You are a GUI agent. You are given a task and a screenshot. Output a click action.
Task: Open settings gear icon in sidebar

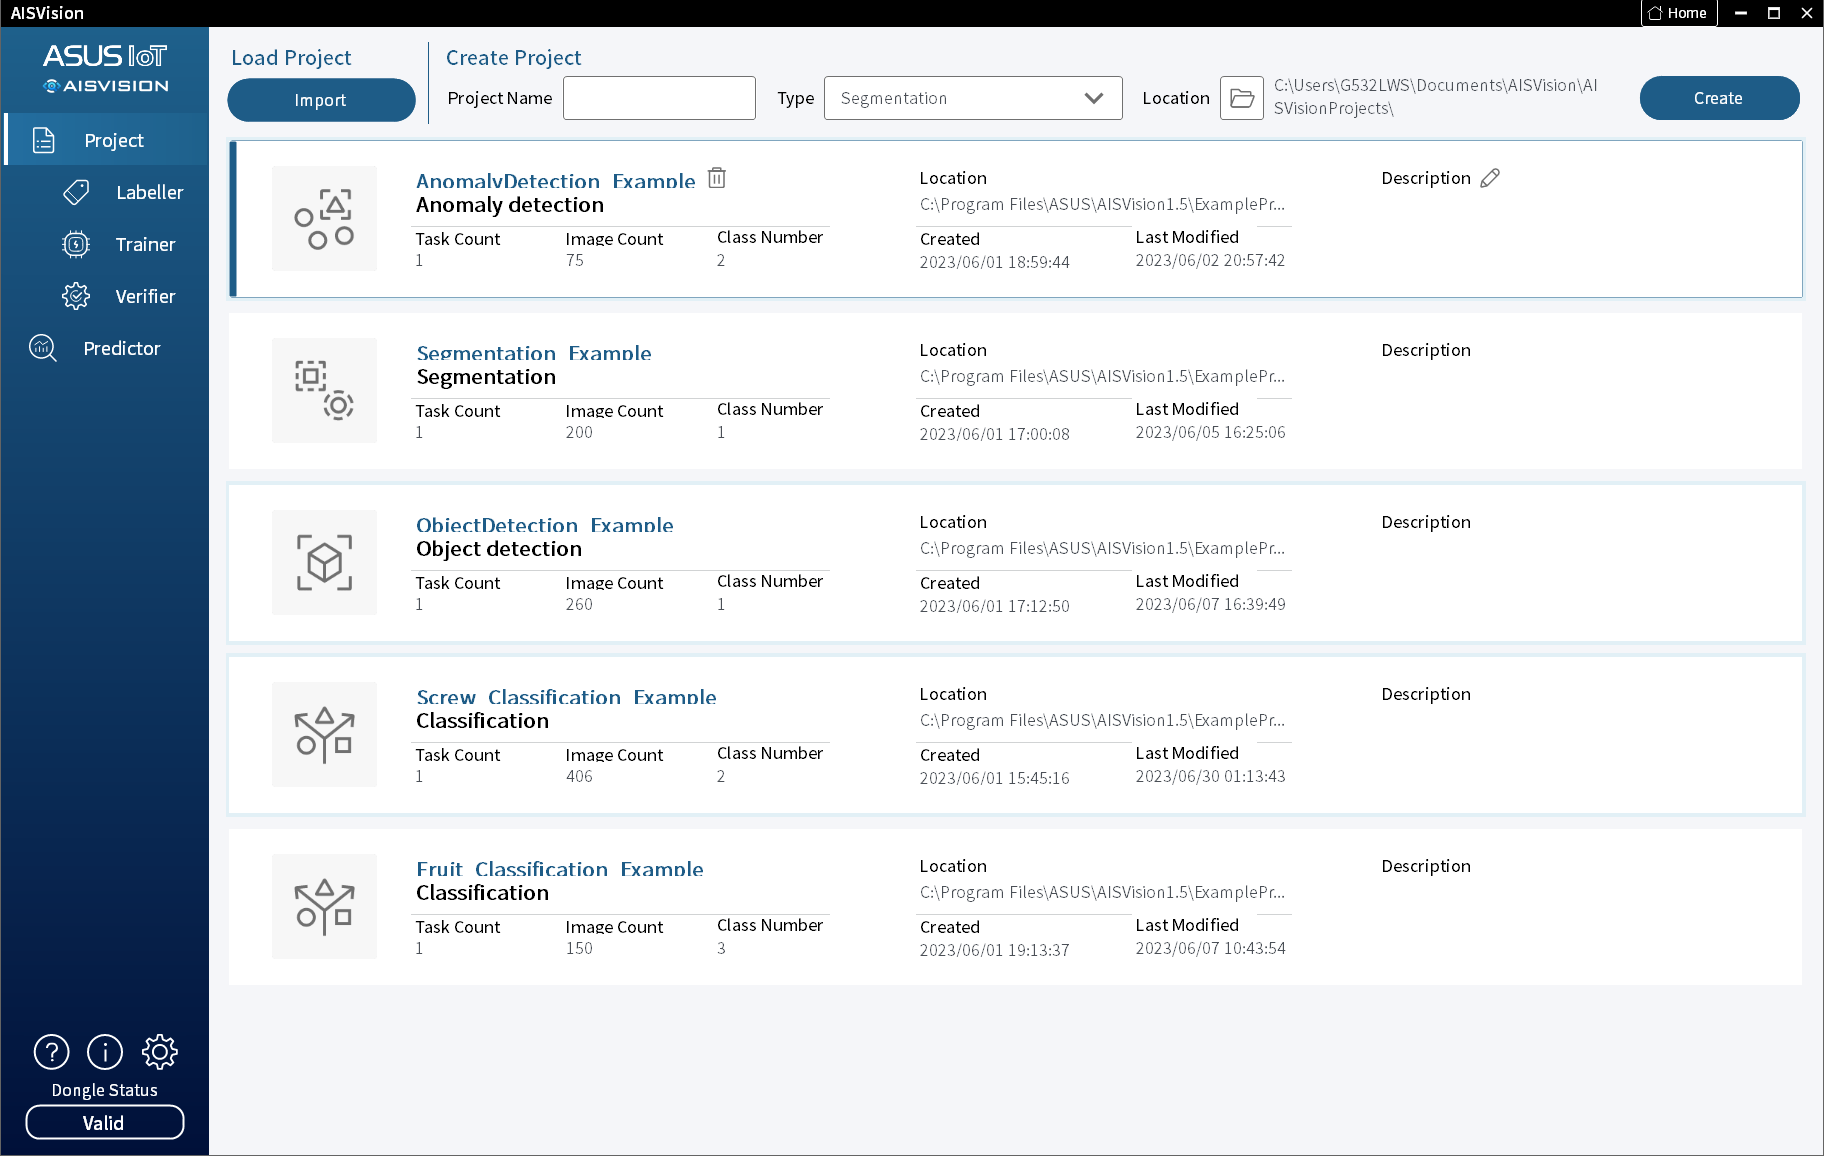[160, 1051]
